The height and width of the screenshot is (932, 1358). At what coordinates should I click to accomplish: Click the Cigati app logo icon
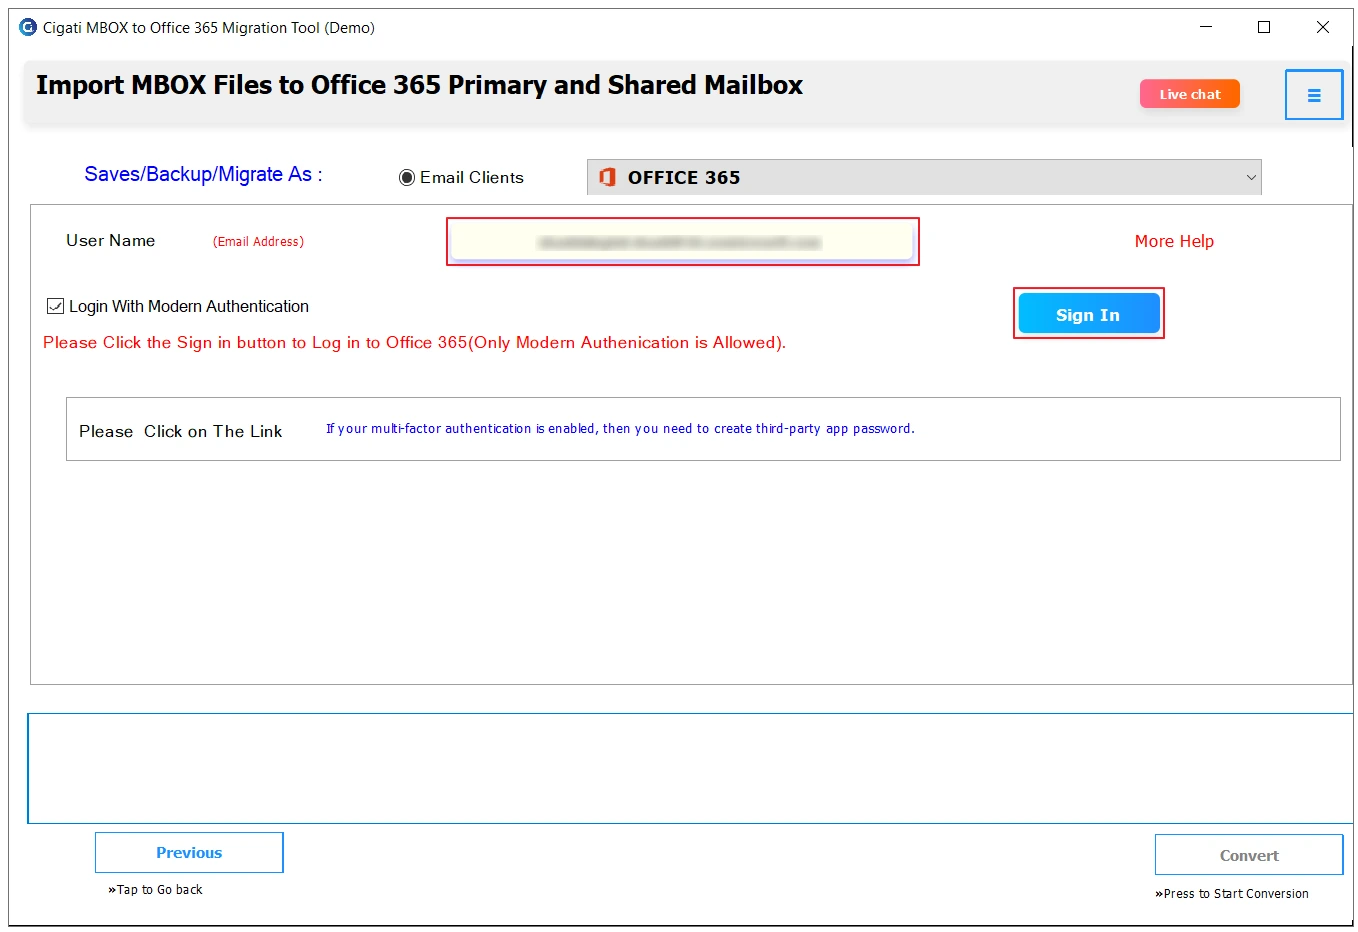tap(28, 27)
